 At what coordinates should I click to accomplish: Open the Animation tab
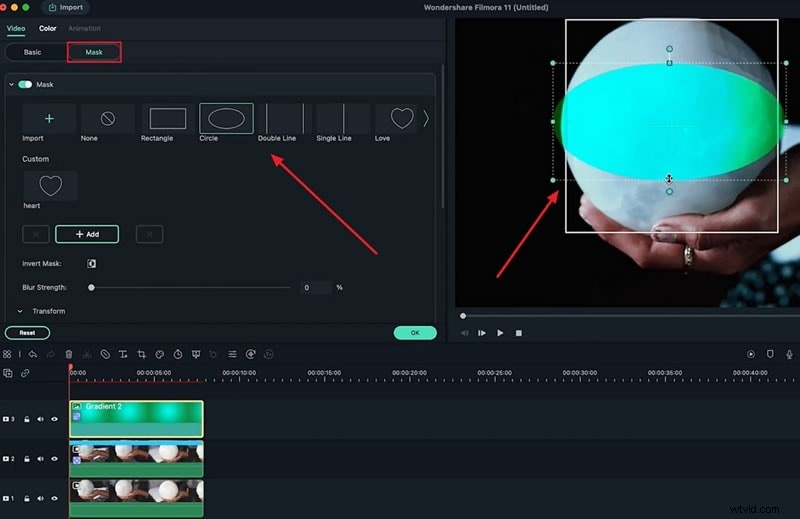tap(84, 29)
